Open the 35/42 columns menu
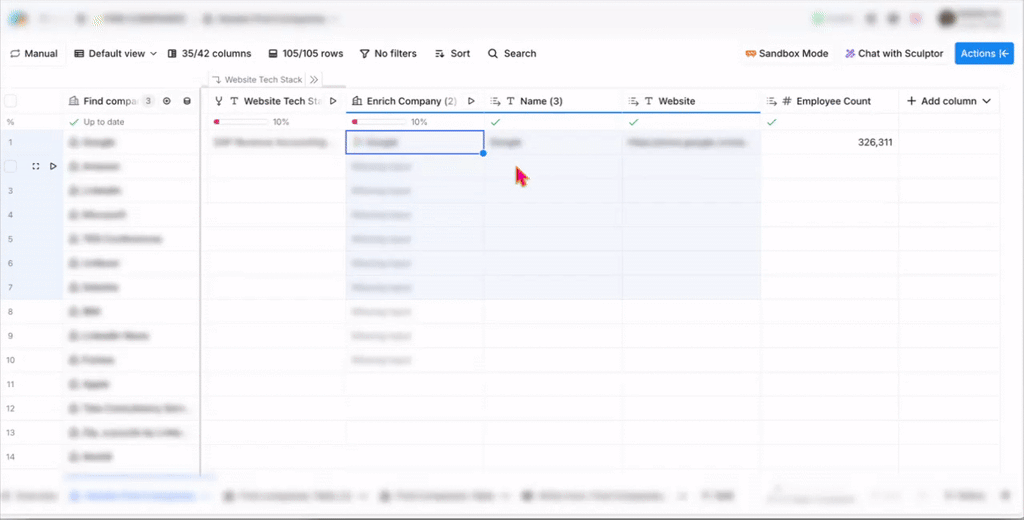The width and height of the screenshot is (1024, 520). pos(209,54)
